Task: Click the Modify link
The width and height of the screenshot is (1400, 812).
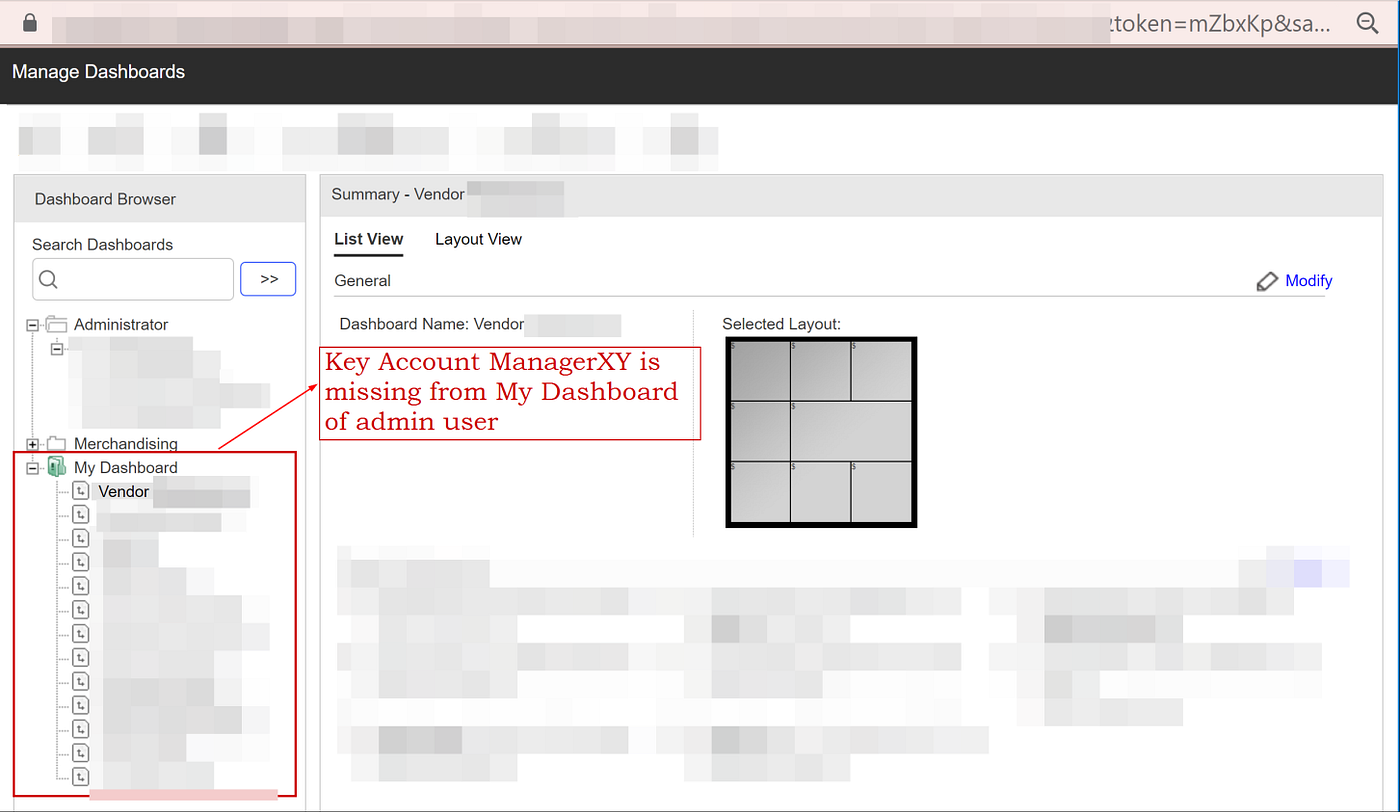Action: pos(1307,281)
